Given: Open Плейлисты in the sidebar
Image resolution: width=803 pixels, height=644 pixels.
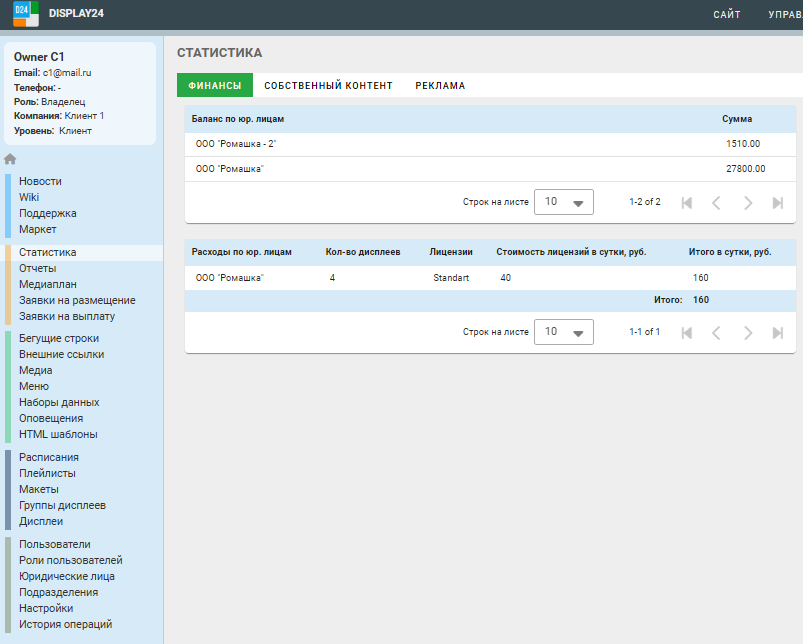Looking at the screenshot, I should click(47, 473).
